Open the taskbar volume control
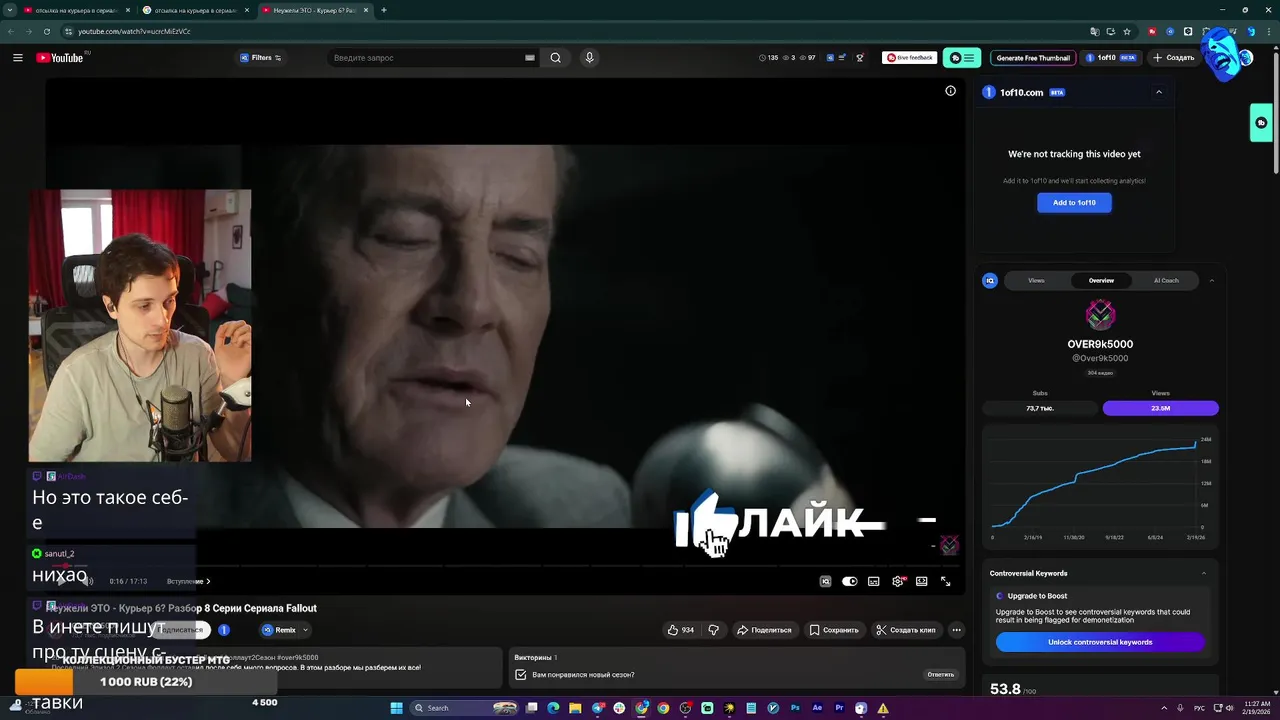This screenshot has height=720, width=1280. pos(1229,708)
